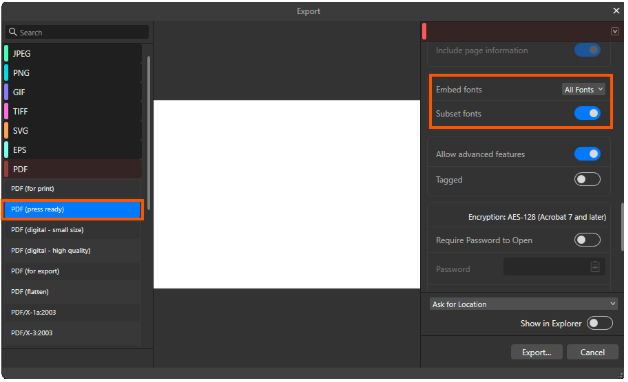Viewport: 628px width, 382px height.
Task: Click the settings panel scrollbar
Action: point(622,227)
